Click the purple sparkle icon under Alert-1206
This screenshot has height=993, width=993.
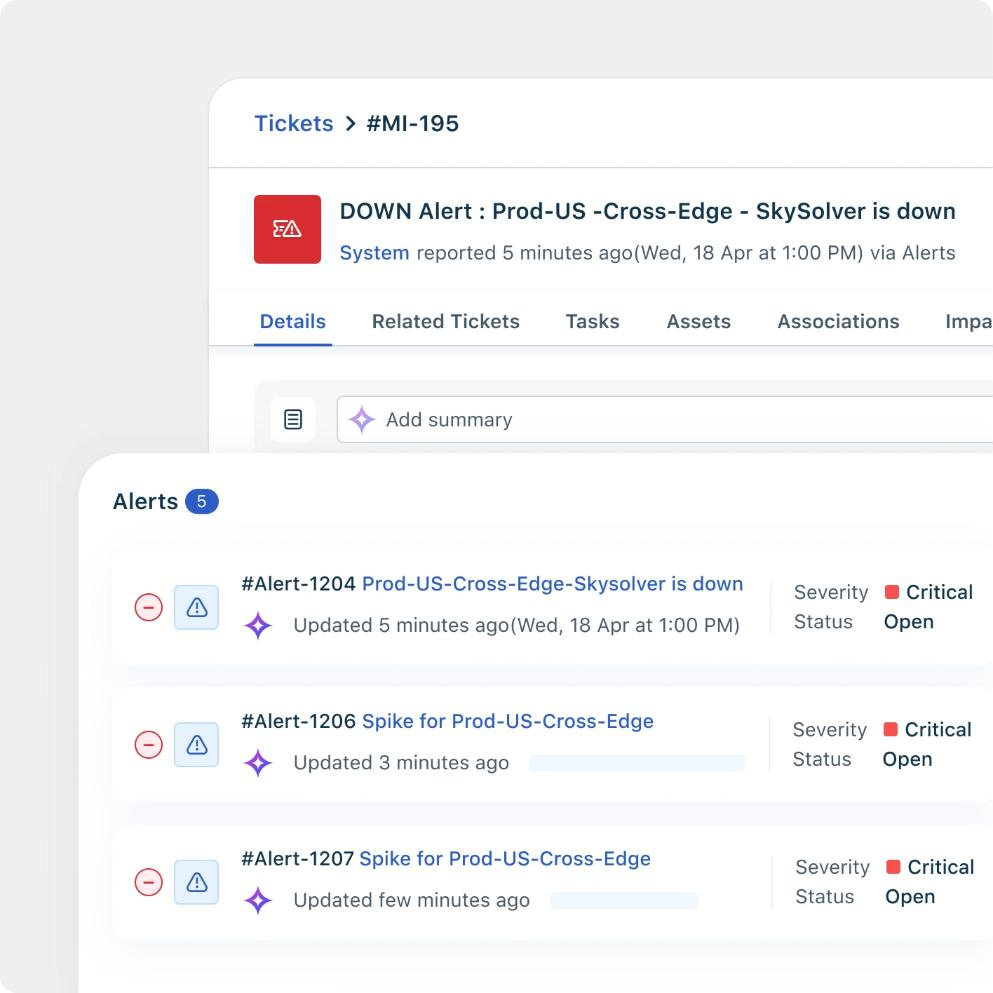258,763
